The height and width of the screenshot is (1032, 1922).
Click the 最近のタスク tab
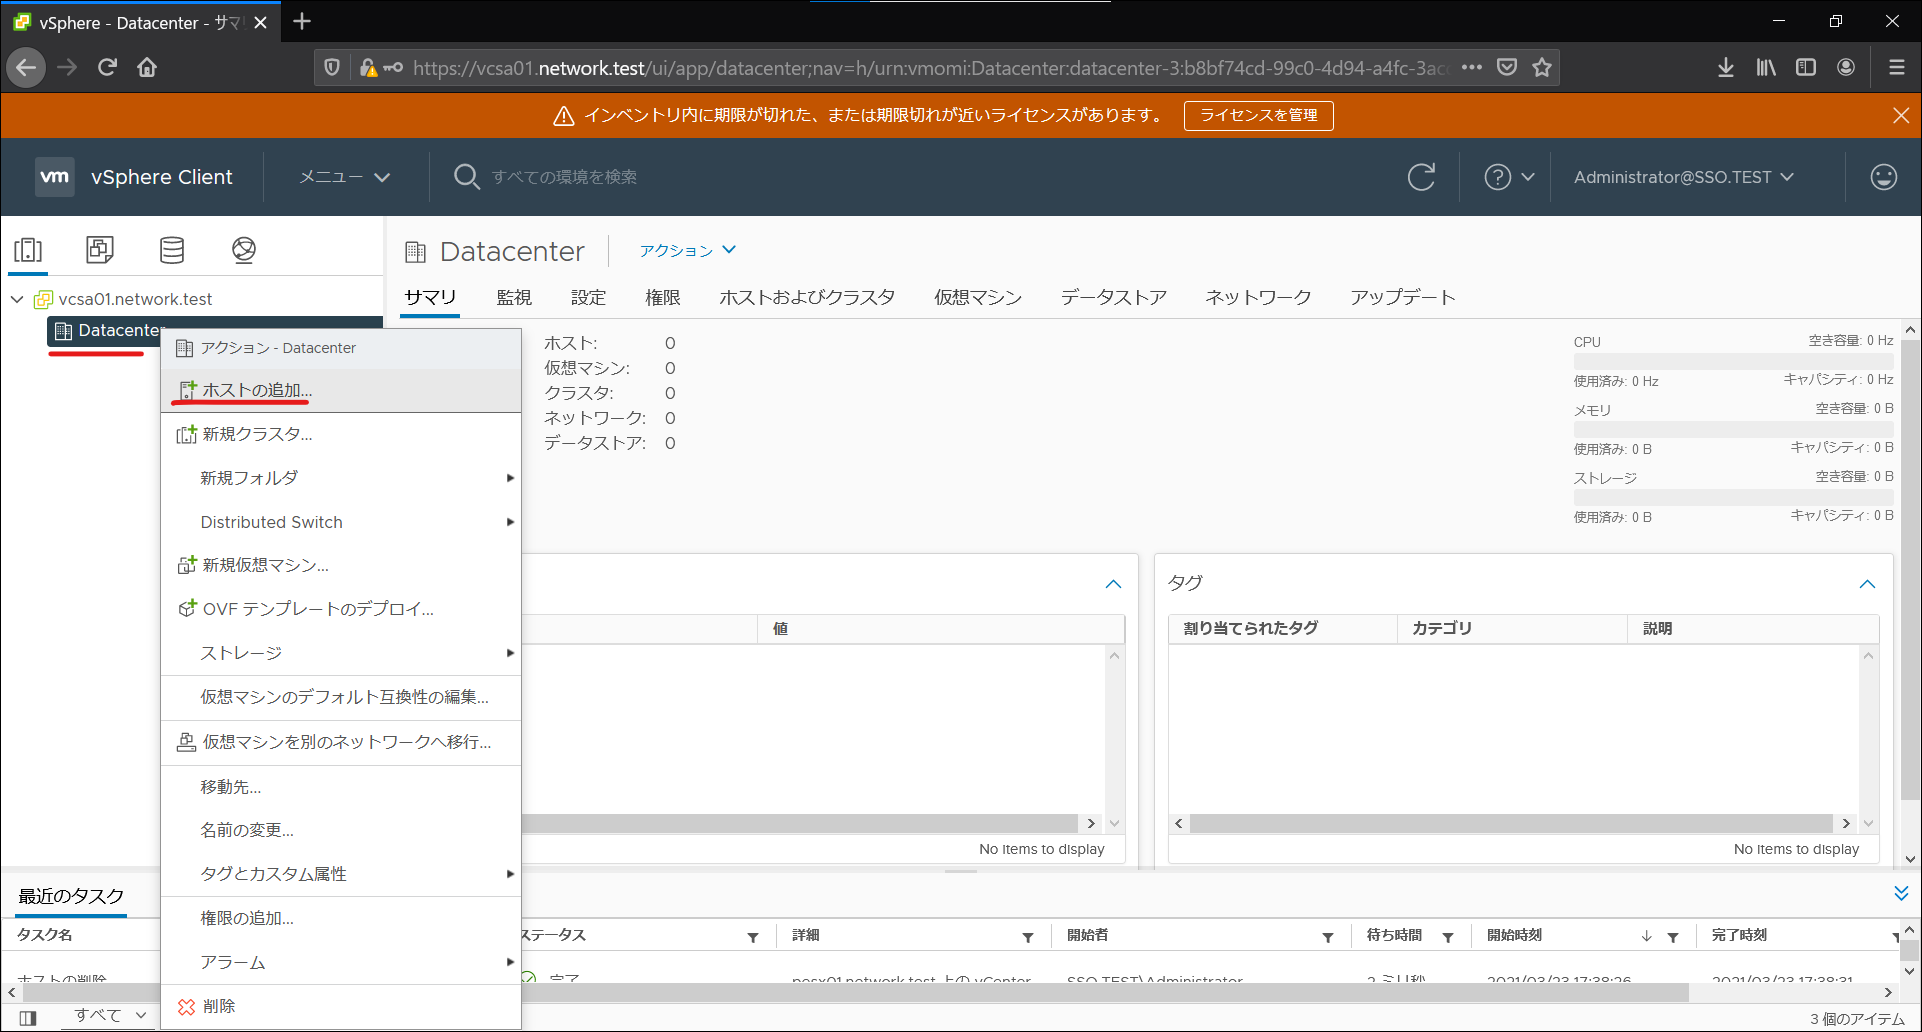pyautogui.click(x=71, y=896)
